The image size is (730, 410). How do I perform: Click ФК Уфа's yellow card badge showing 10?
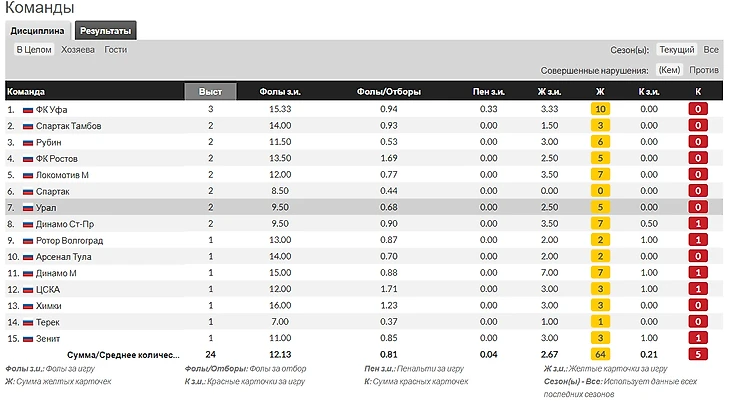pyautogui.click(x=600, y=109)
